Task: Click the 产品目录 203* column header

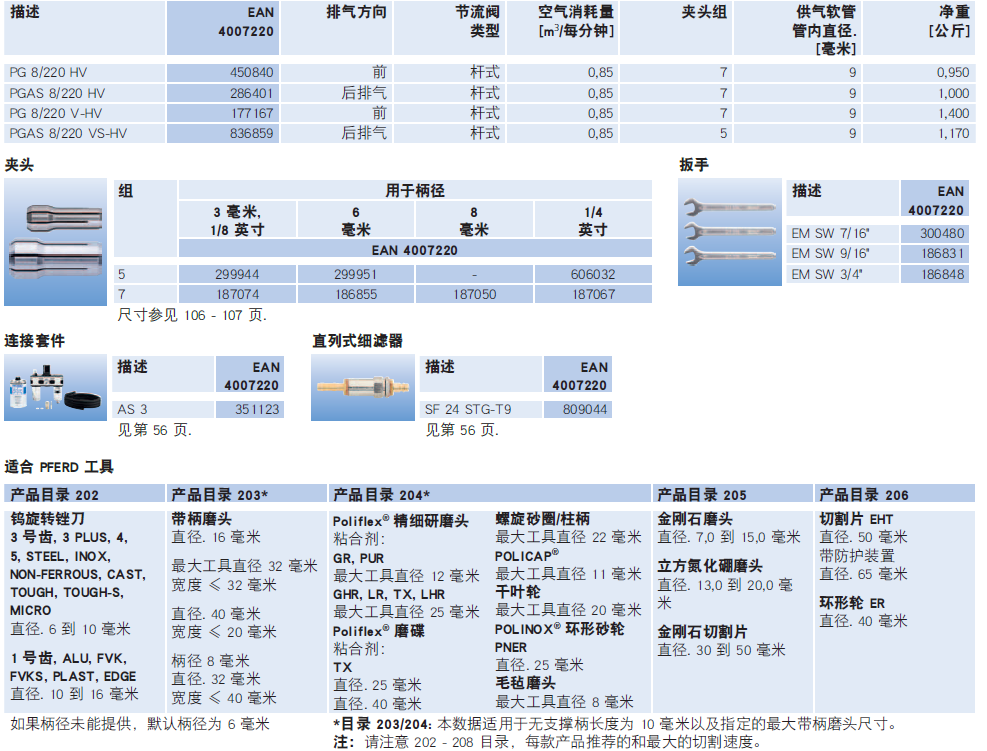Action: point(219,495)
